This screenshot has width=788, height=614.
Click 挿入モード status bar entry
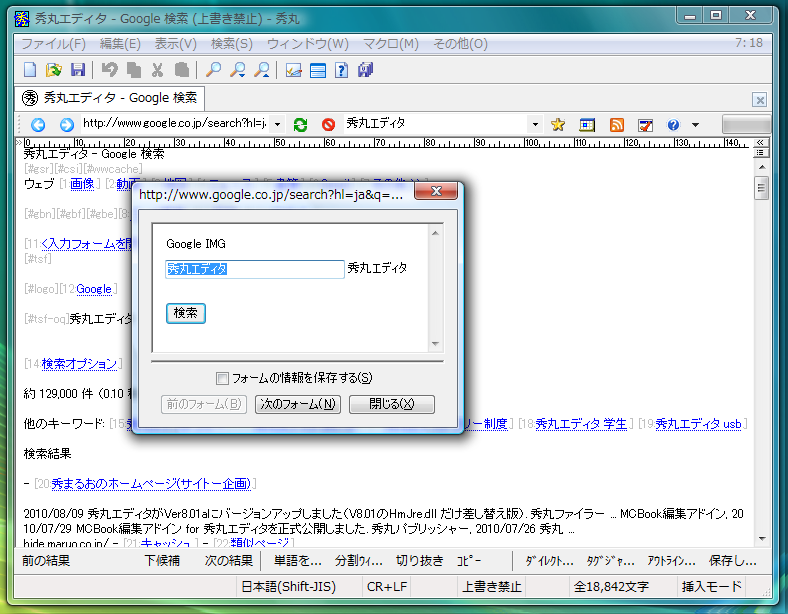click(x=712, y=587)
